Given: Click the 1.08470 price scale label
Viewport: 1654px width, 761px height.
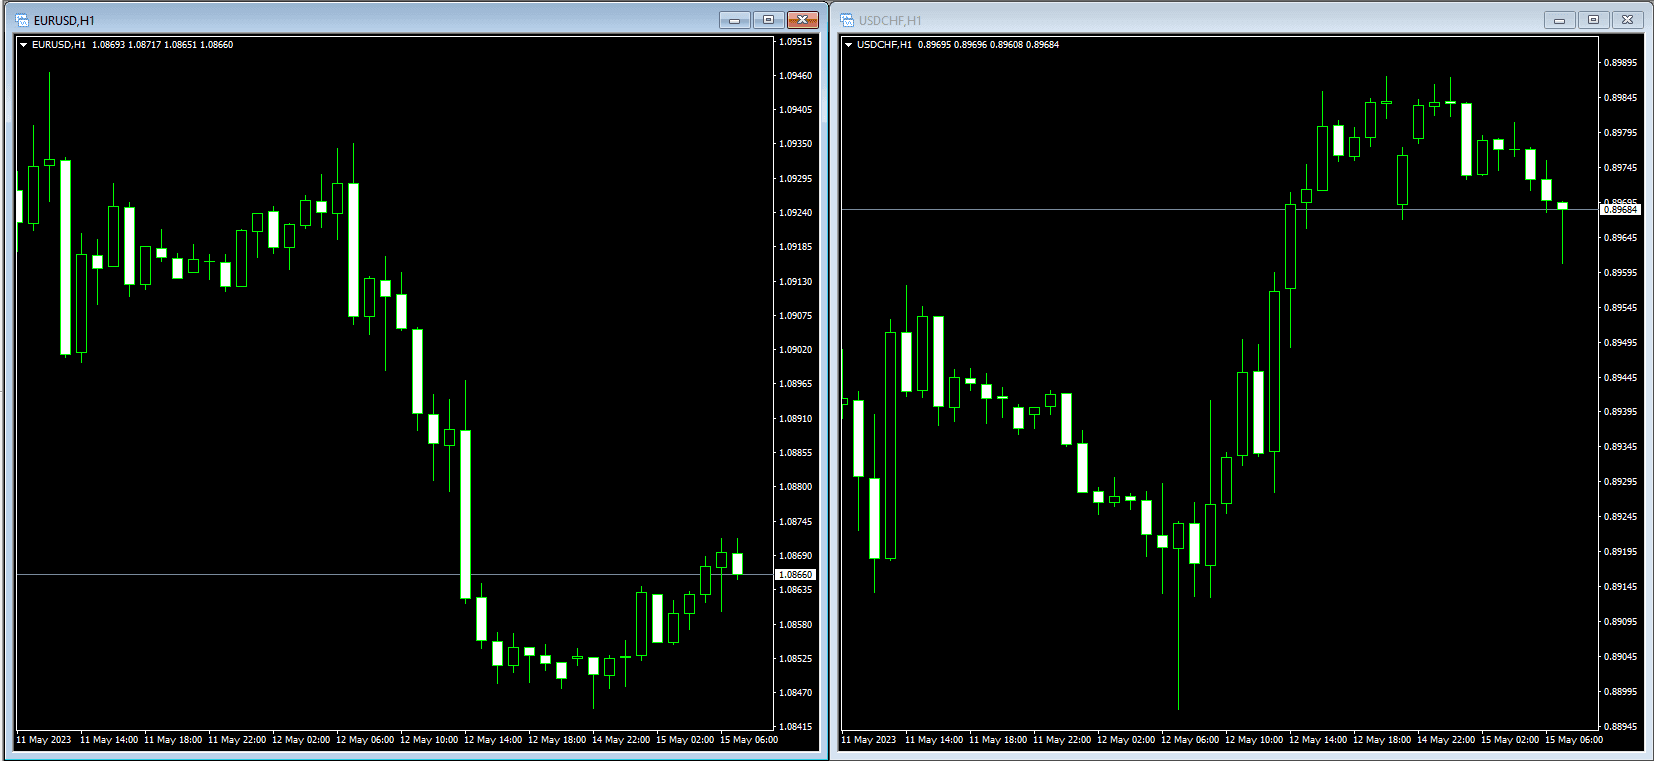Looking at the screenshot, I should pyautogui.click(x=796, y=693).
